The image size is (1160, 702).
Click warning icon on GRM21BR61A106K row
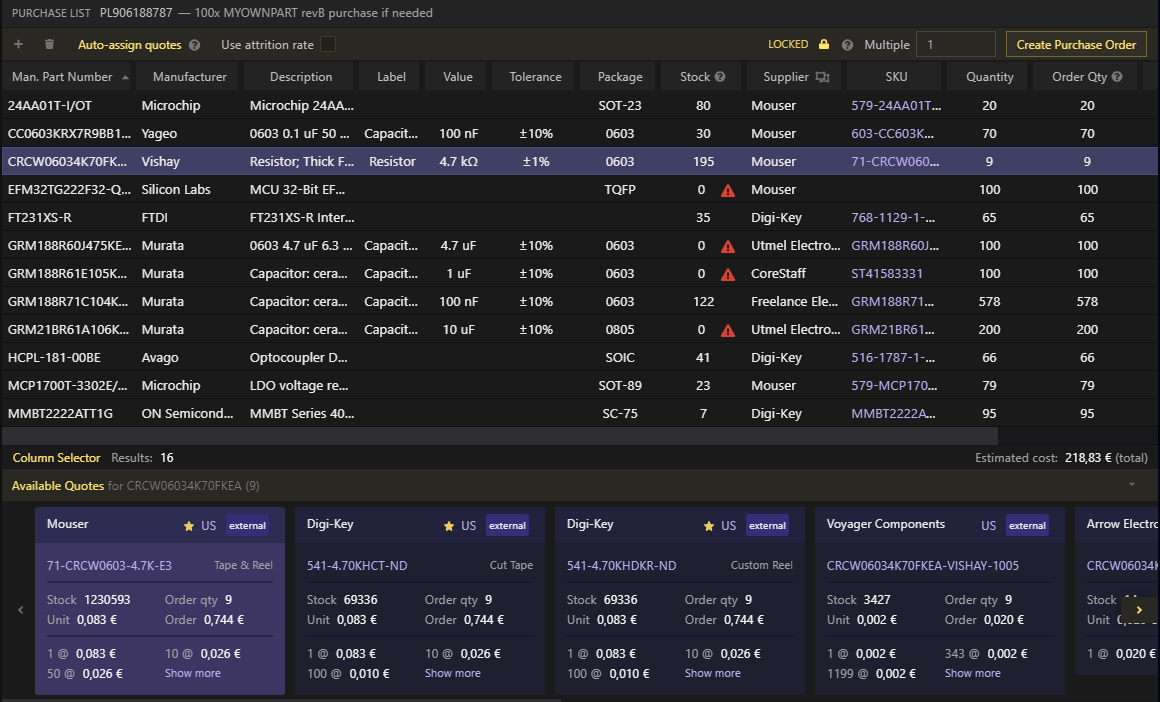tap(728, 331)
